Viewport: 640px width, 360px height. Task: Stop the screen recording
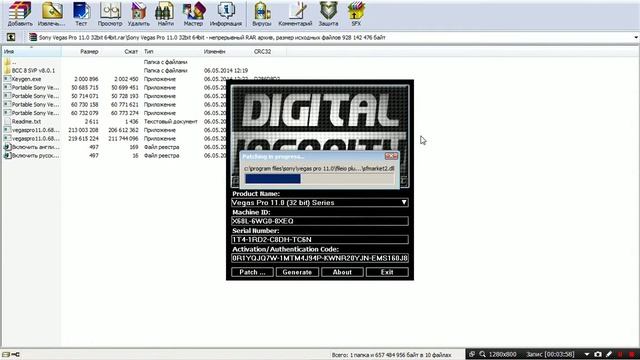click(x=632, y=354)
